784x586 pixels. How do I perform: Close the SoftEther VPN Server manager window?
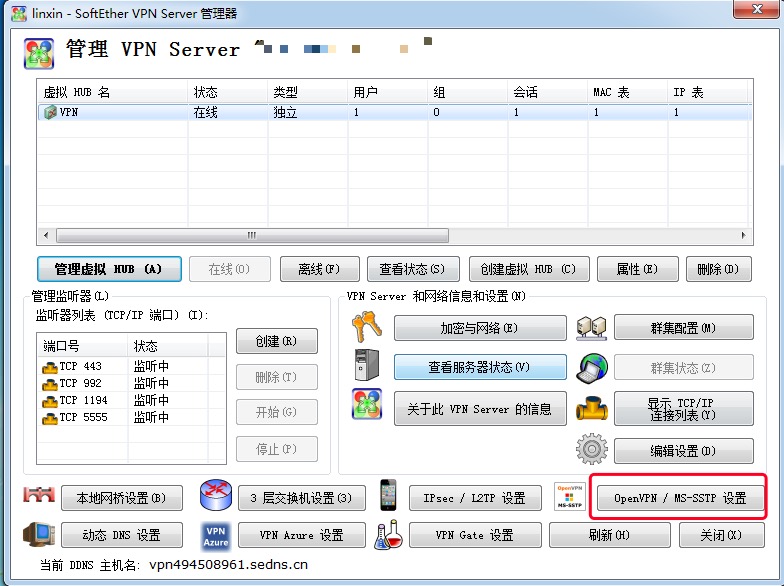(x=758, y=9)
